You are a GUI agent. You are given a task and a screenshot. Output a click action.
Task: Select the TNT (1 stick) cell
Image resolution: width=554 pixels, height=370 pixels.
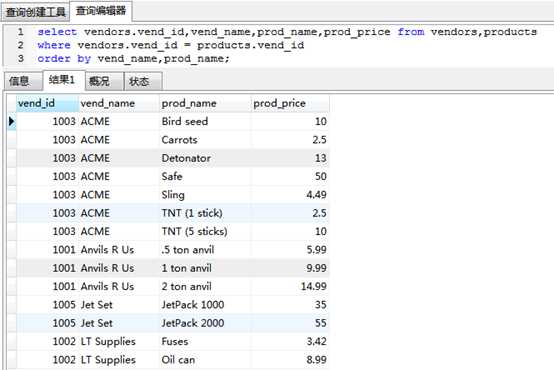(205, 213)
